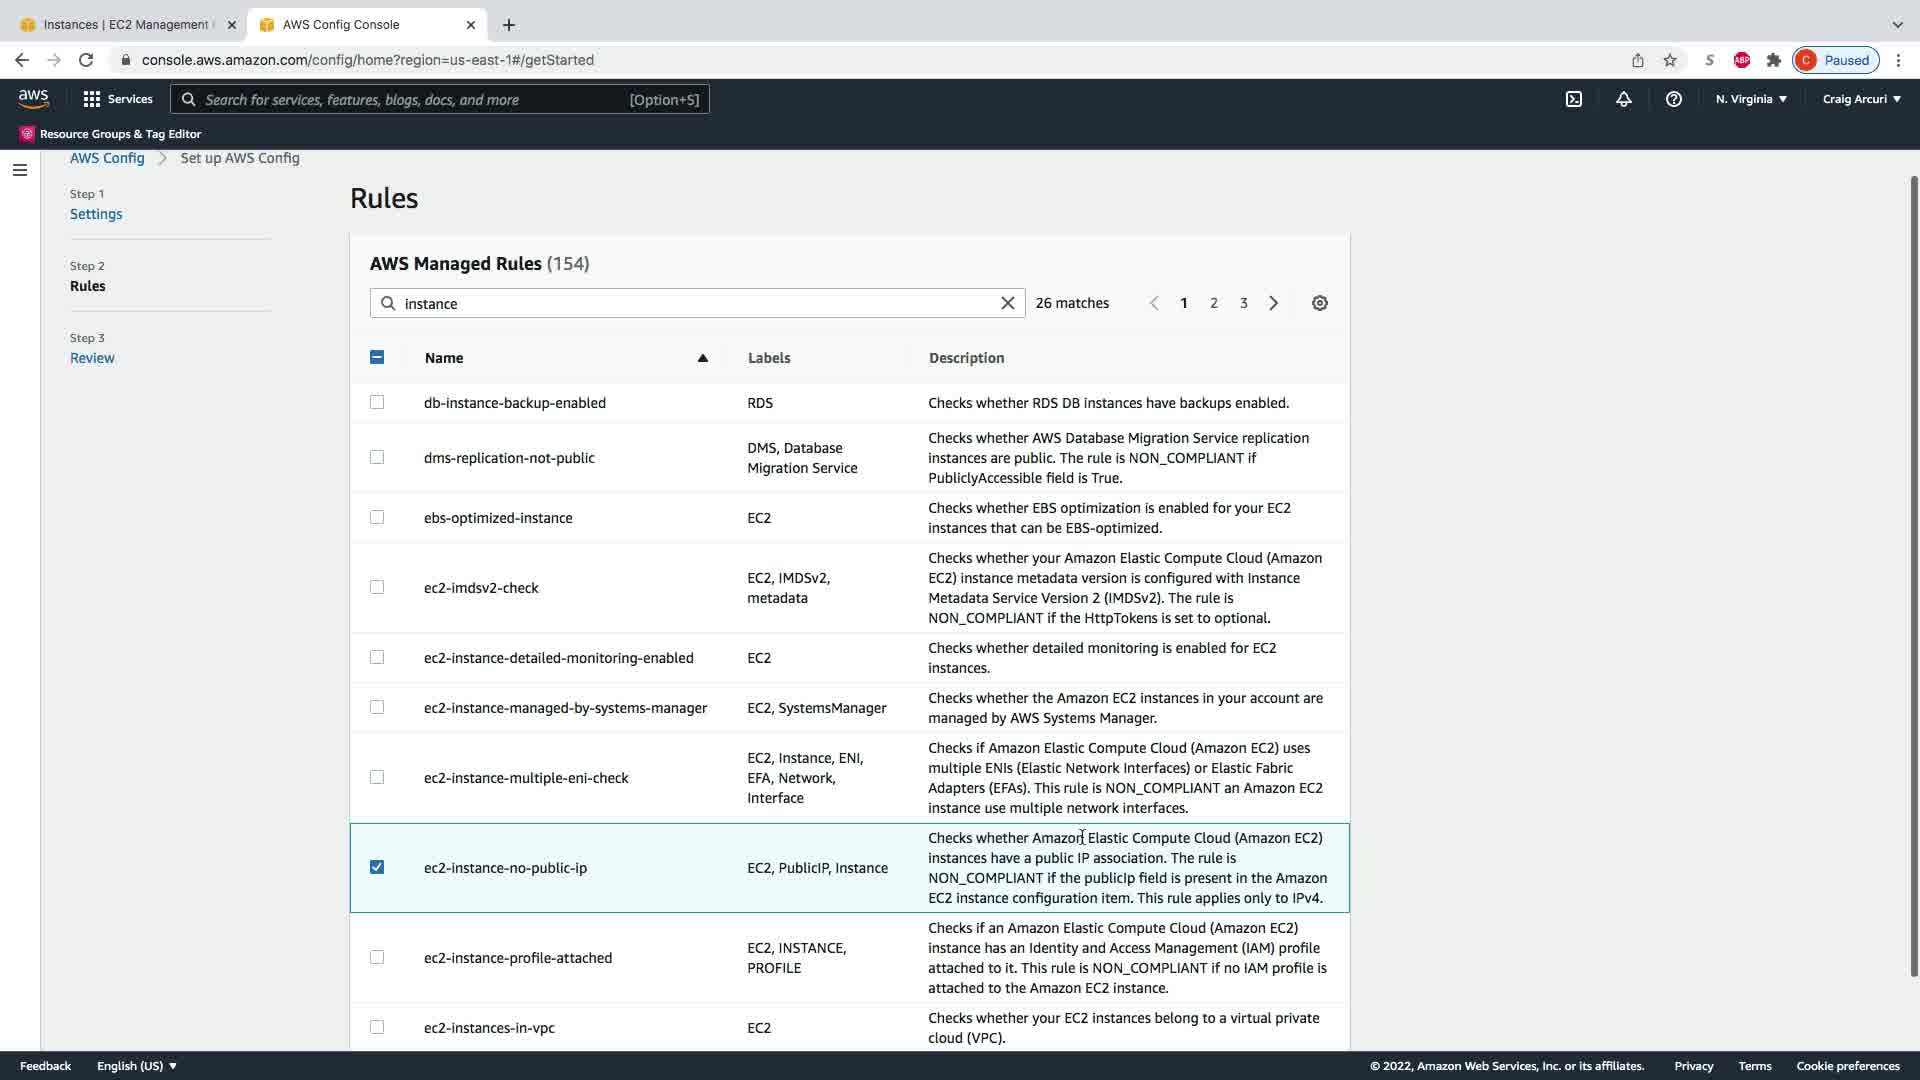Open the English (US) language selector

(136, 1066)
